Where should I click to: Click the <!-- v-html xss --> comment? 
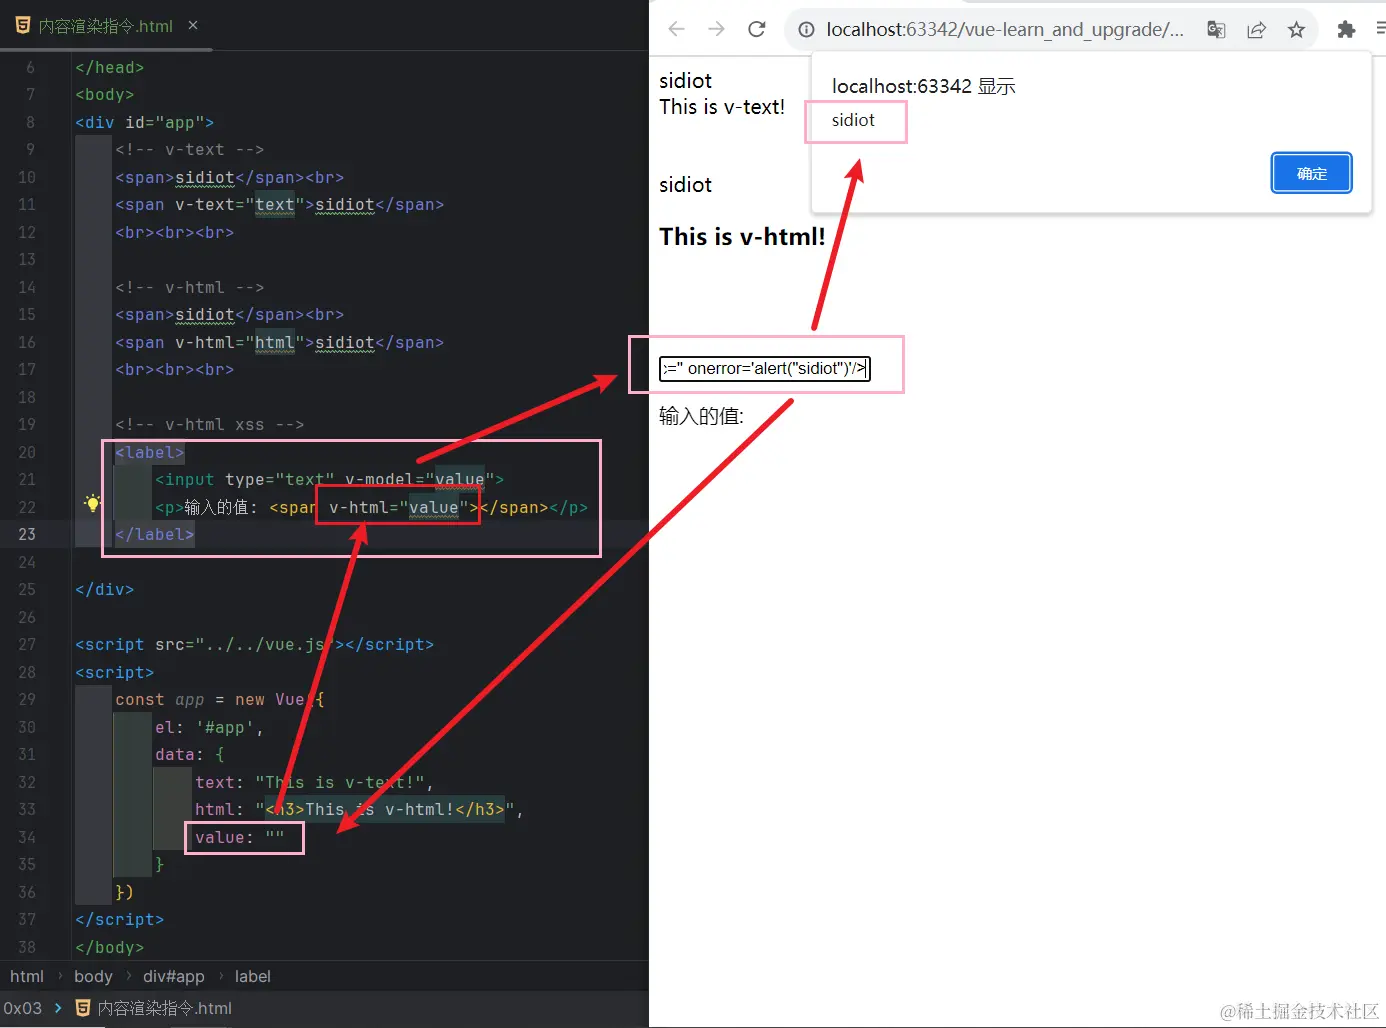(210, 424)
